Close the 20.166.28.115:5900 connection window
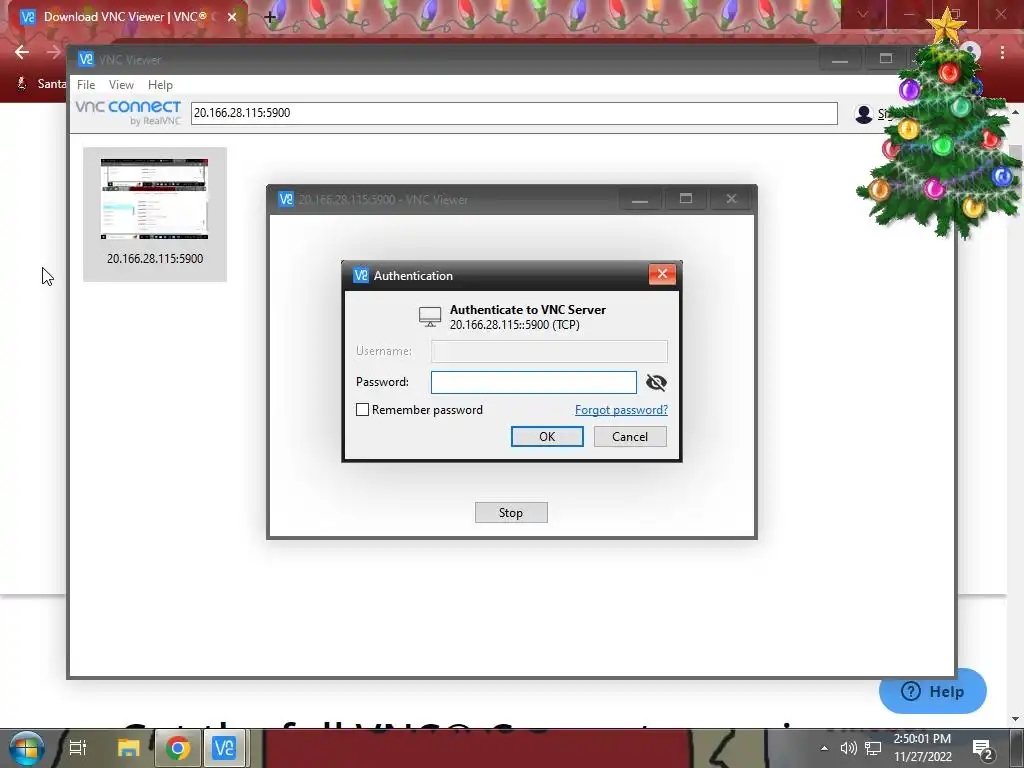 point(731,199)
